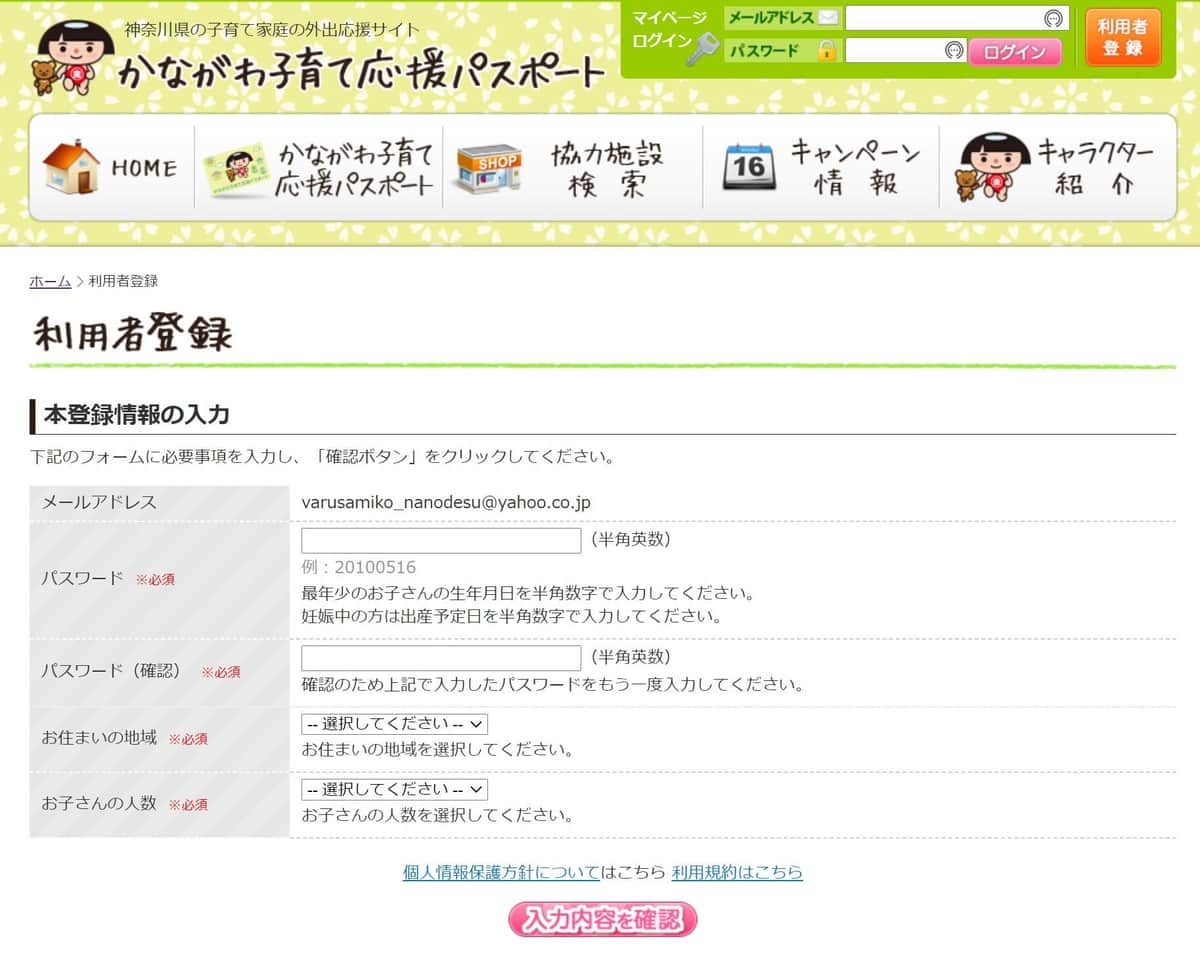Click the ホーム breadcrumb link

click(x=50, y=281)
